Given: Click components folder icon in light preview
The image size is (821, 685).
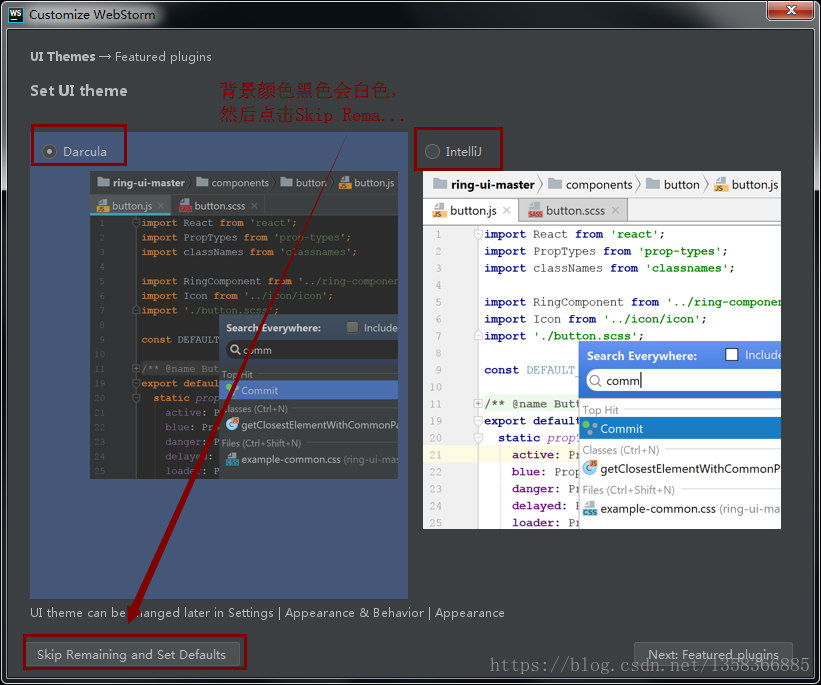Looking at the screenshot, I should click(x=554, y=184).
